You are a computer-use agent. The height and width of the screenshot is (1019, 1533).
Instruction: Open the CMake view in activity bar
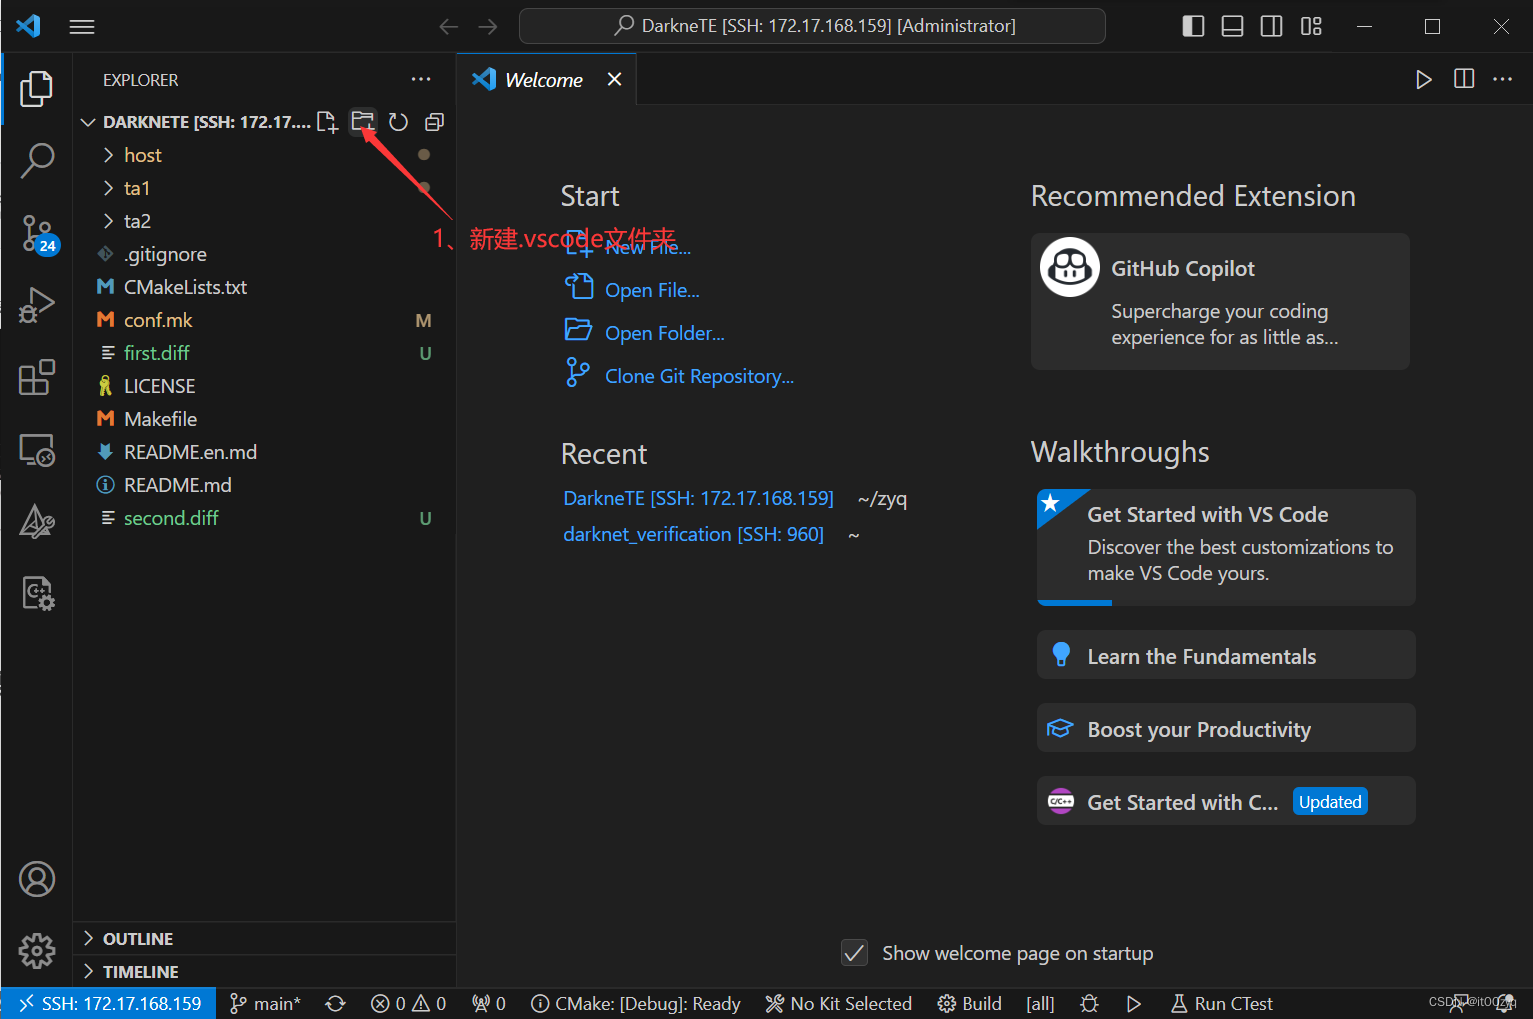point(36,522)
